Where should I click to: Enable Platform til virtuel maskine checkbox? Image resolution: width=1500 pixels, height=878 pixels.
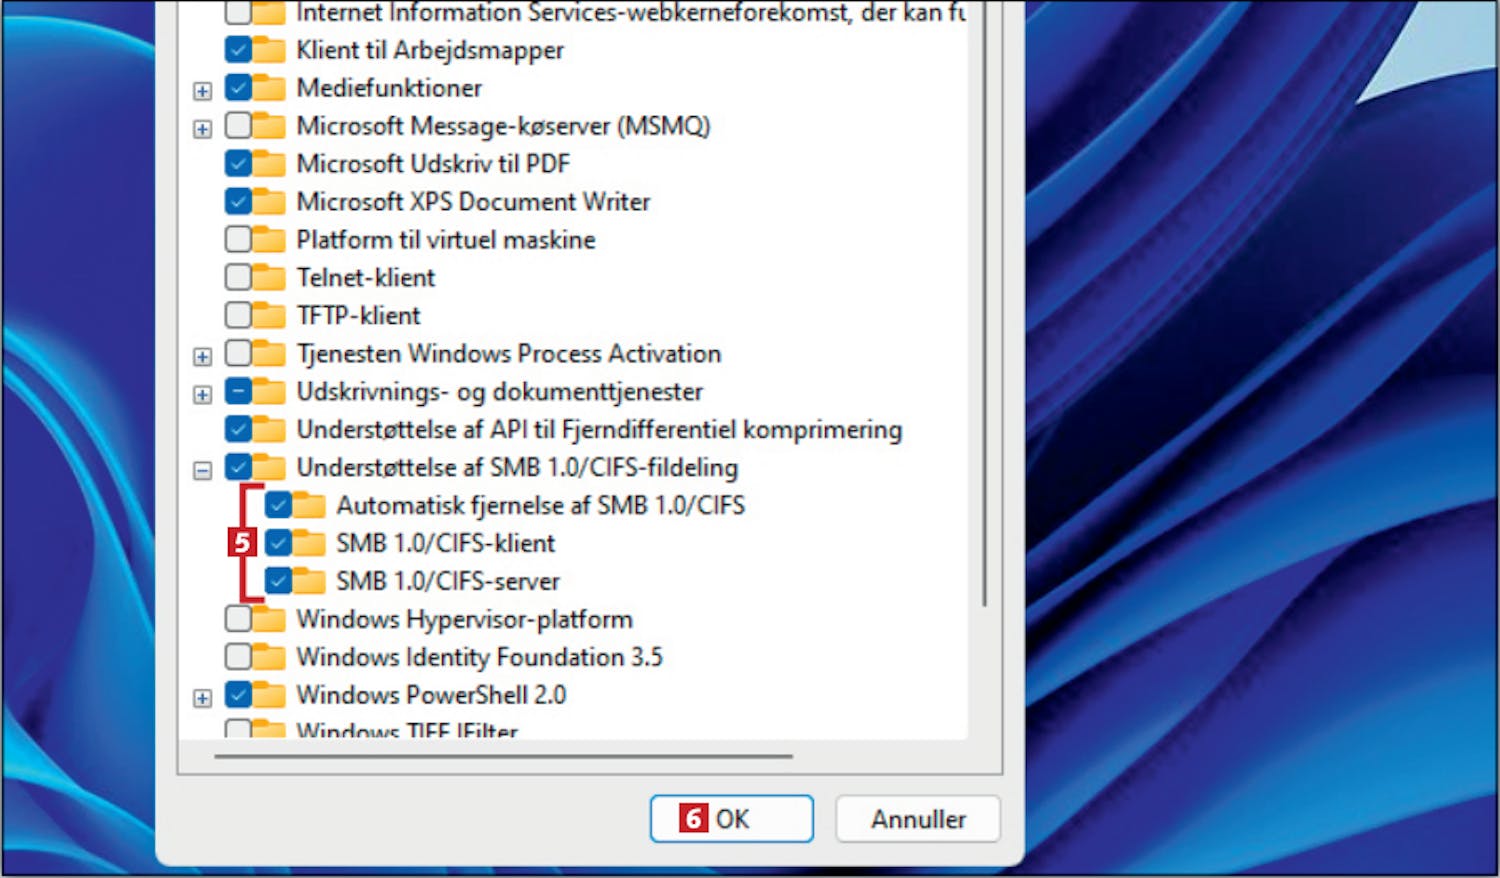tap(238, 239)
